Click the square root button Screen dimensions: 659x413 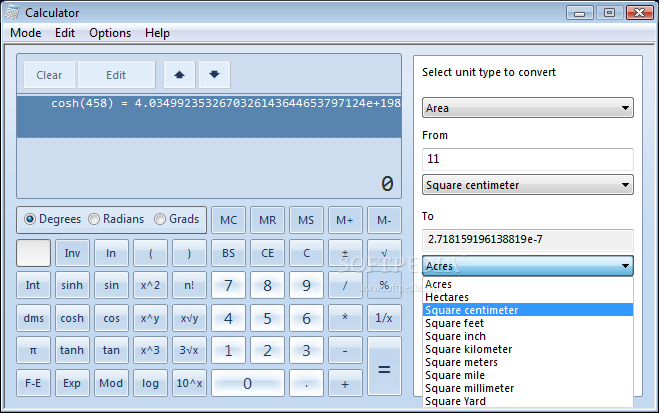point(384,253)
